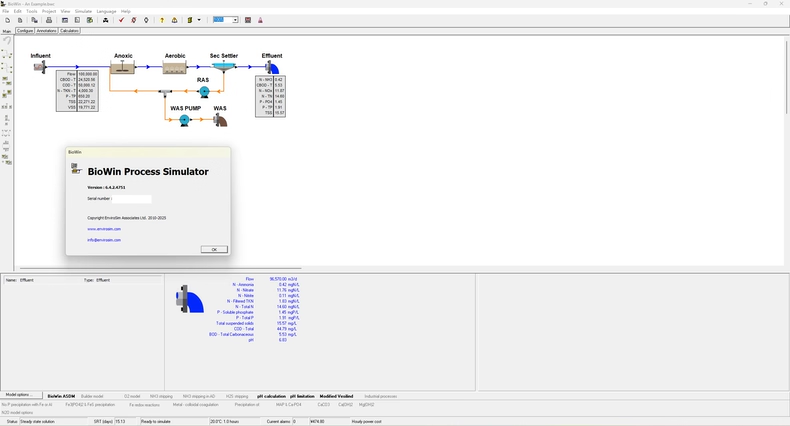Select the Aerobic reactor icon
790x426 pixels.
(x=174, y=68)
